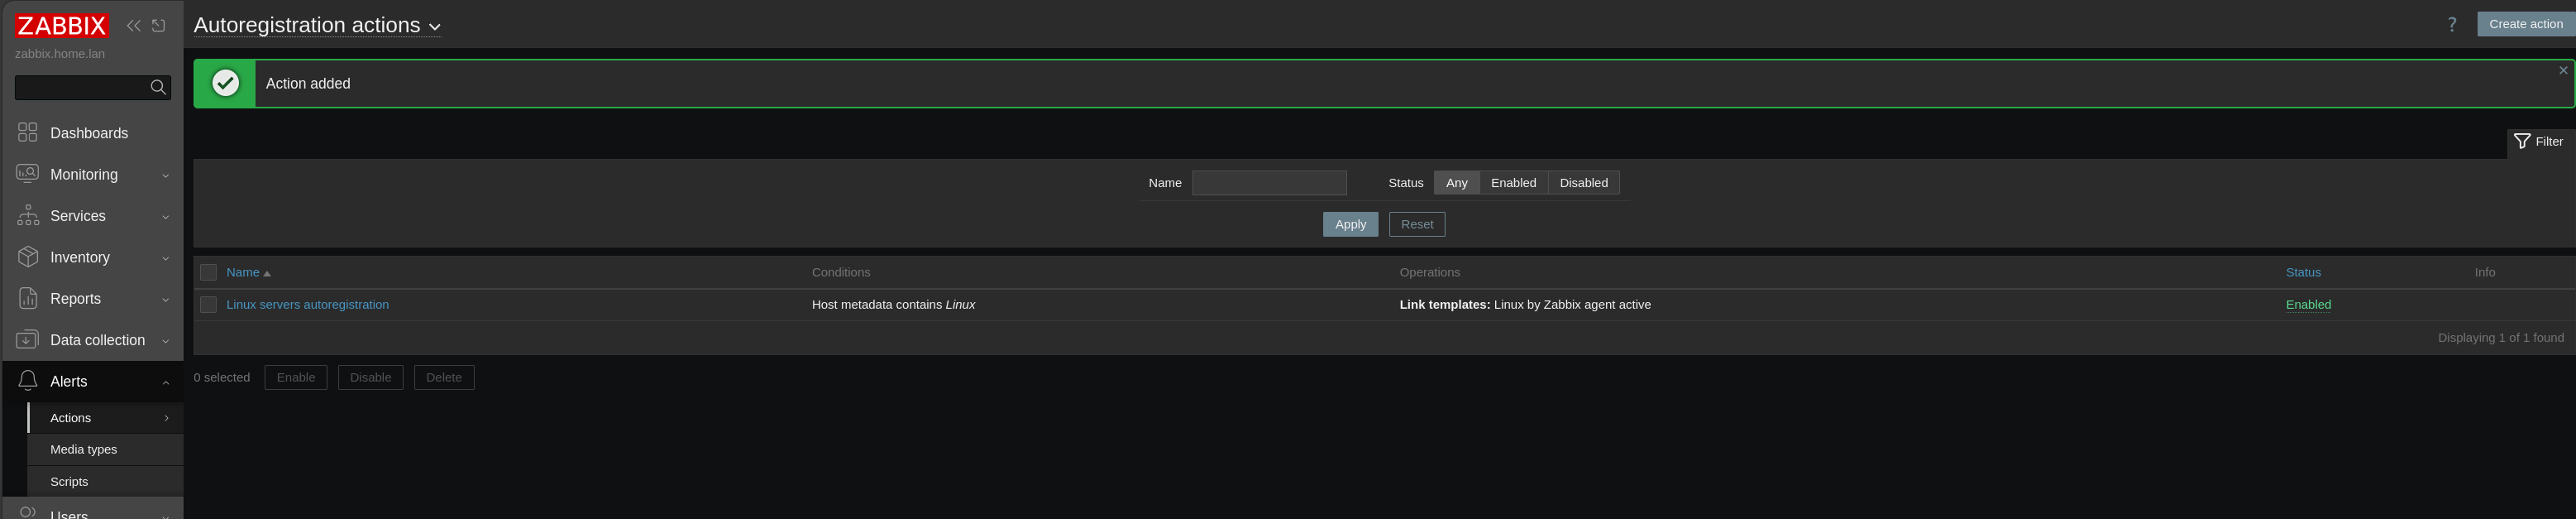Open Autoregistration actions title dropdown
This screenshot has width=2576, height=519.
coord(317,25)
